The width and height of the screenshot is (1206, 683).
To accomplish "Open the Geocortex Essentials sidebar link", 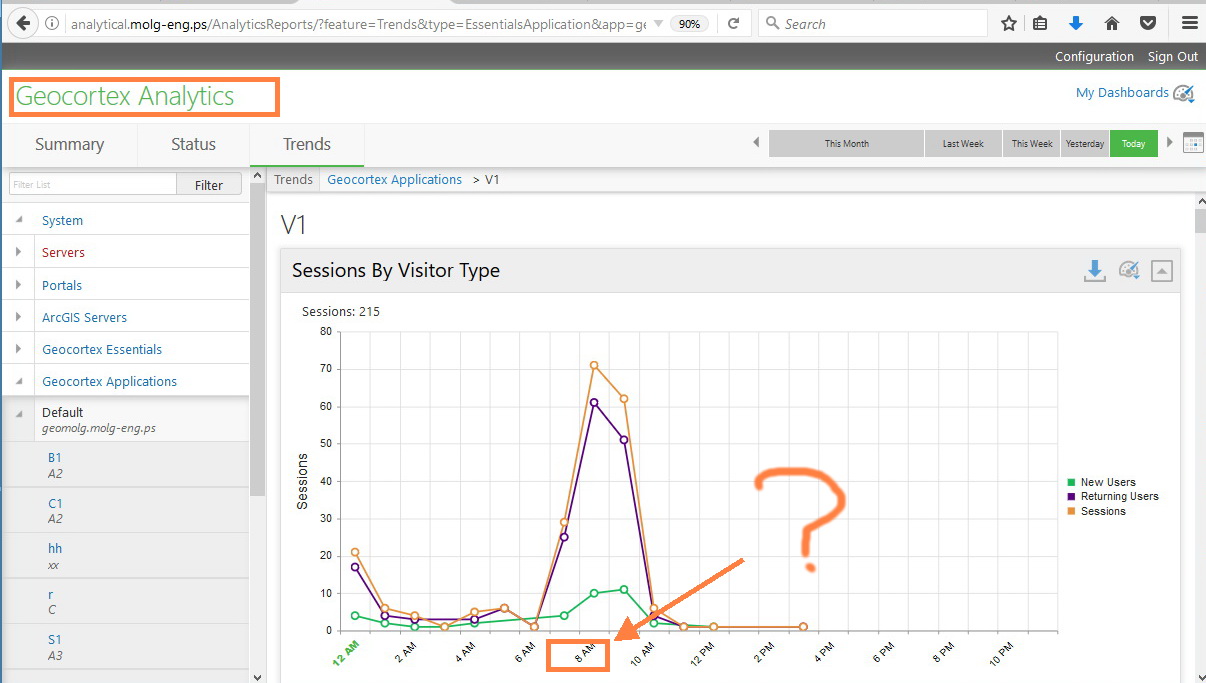I will [102, 349].
